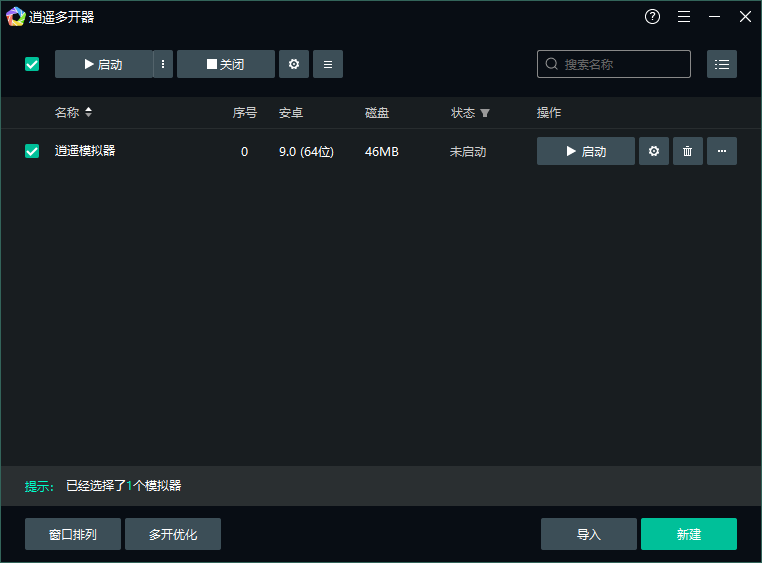The width and height of the screenshot is (762, 563).
Task: Sort the list by 名称 column
Action: click(88, 113)
